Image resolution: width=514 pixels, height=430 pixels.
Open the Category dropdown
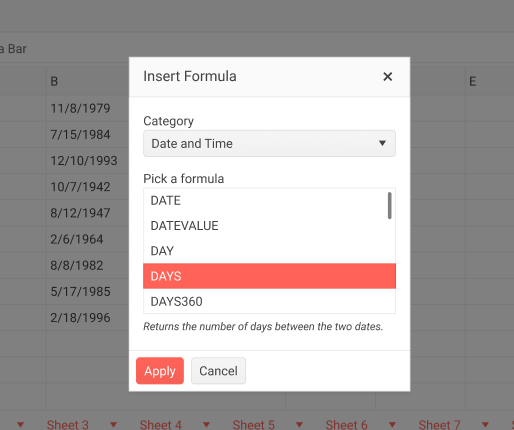[269, 144]
